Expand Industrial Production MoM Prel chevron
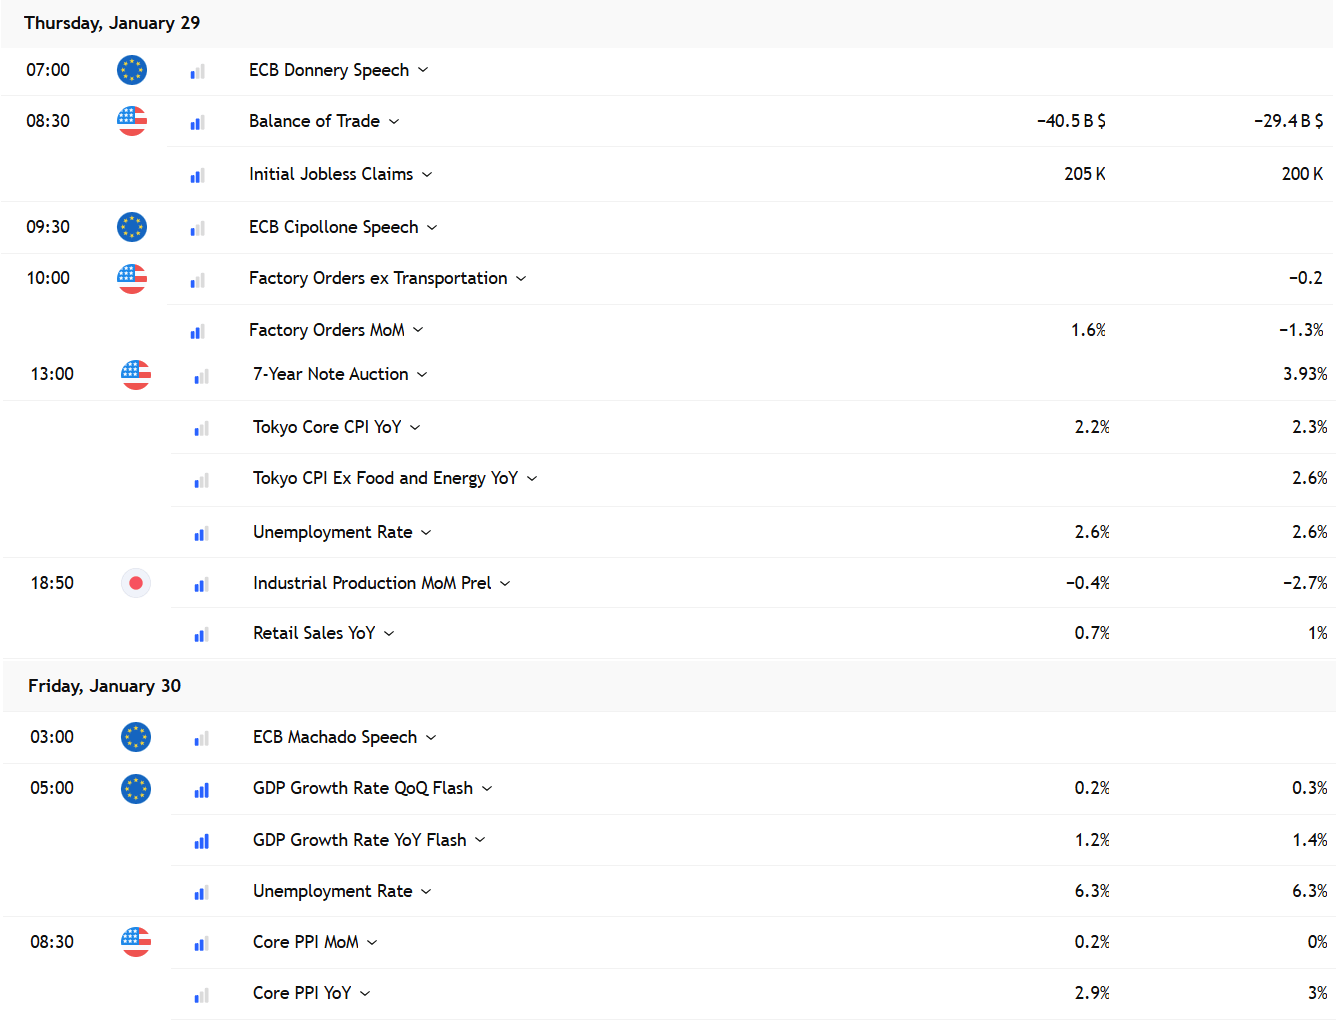The image size is (1336, 1020). [505, 583]
